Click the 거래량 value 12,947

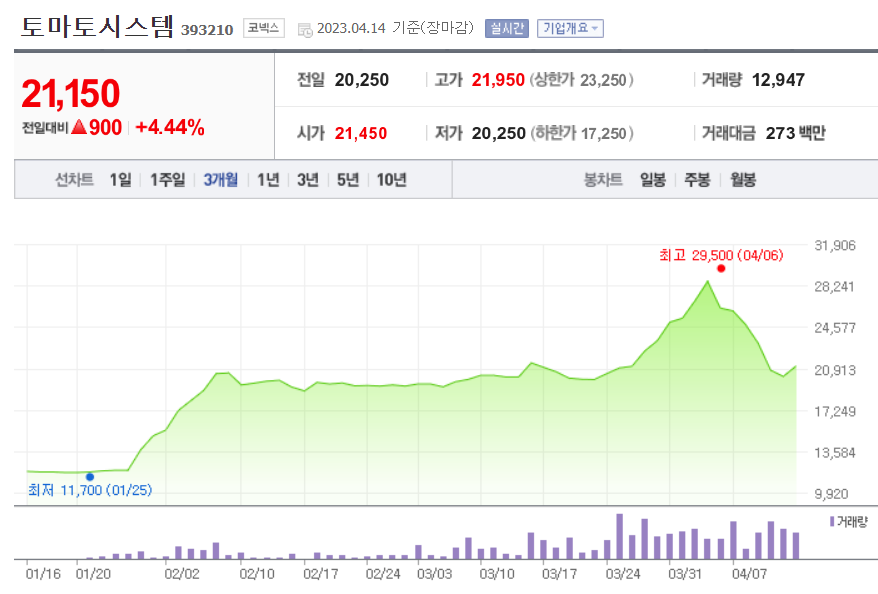point(778,80)
